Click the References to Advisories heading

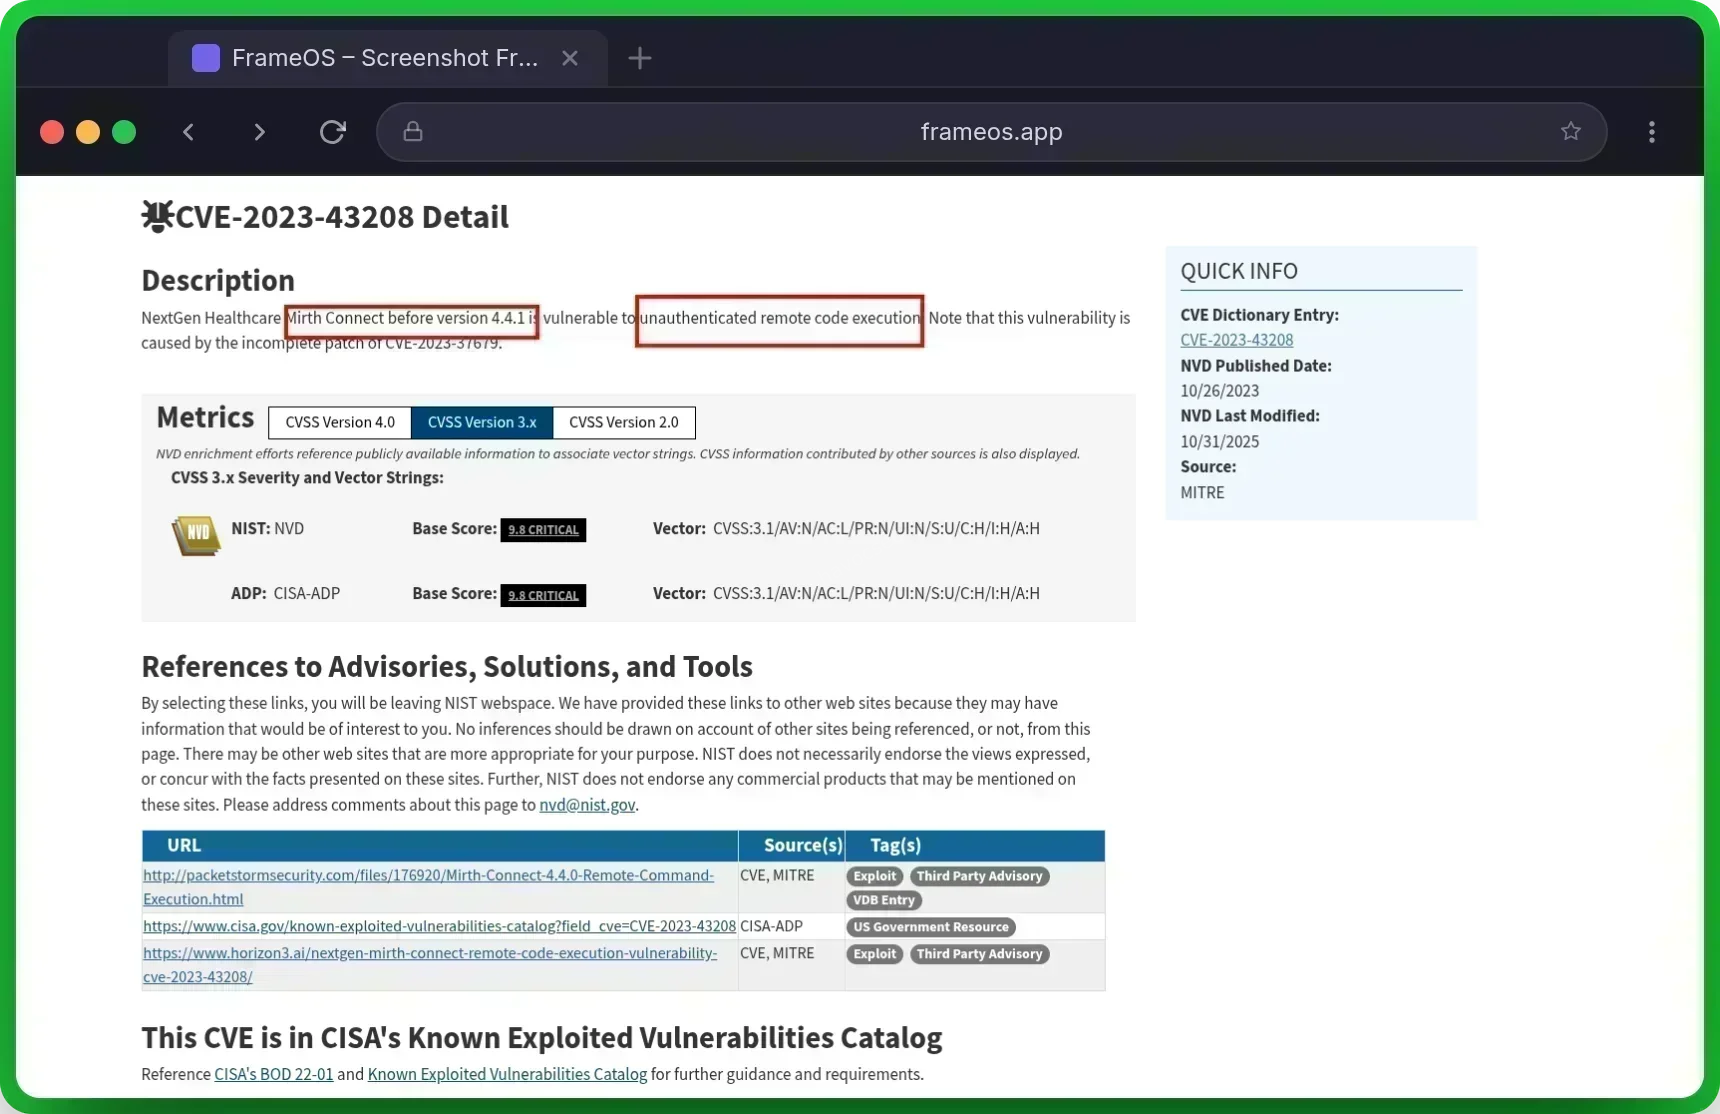(x=447, y=666)
